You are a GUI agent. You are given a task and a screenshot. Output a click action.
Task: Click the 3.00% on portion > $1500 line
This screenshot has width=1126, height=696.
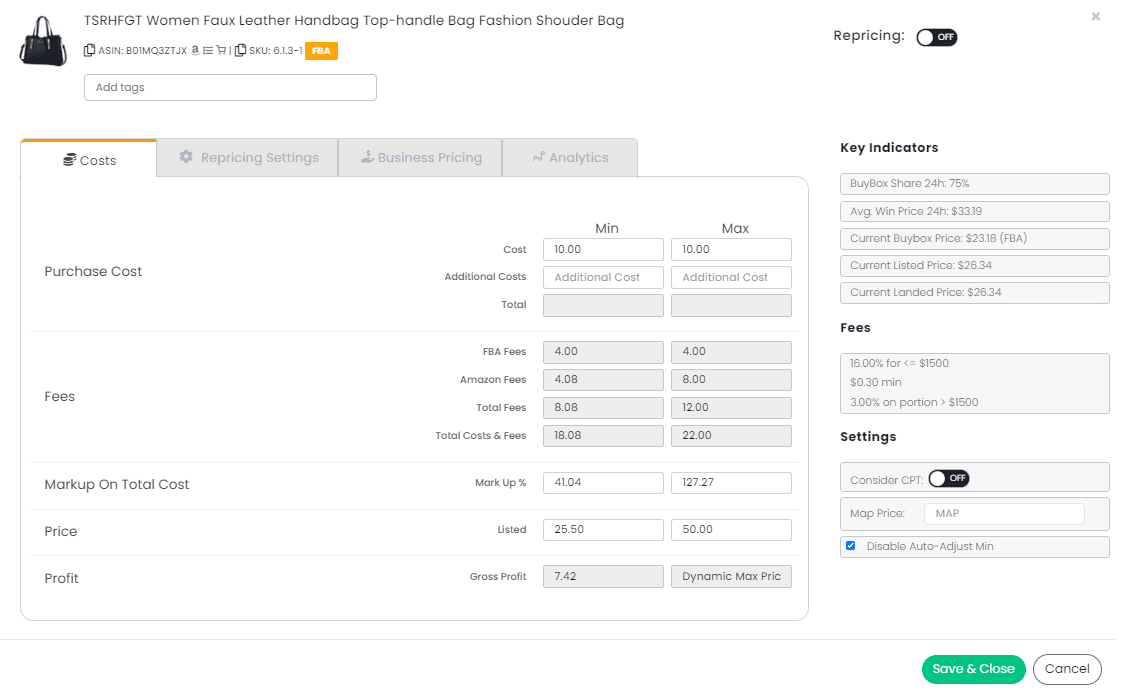913,402
